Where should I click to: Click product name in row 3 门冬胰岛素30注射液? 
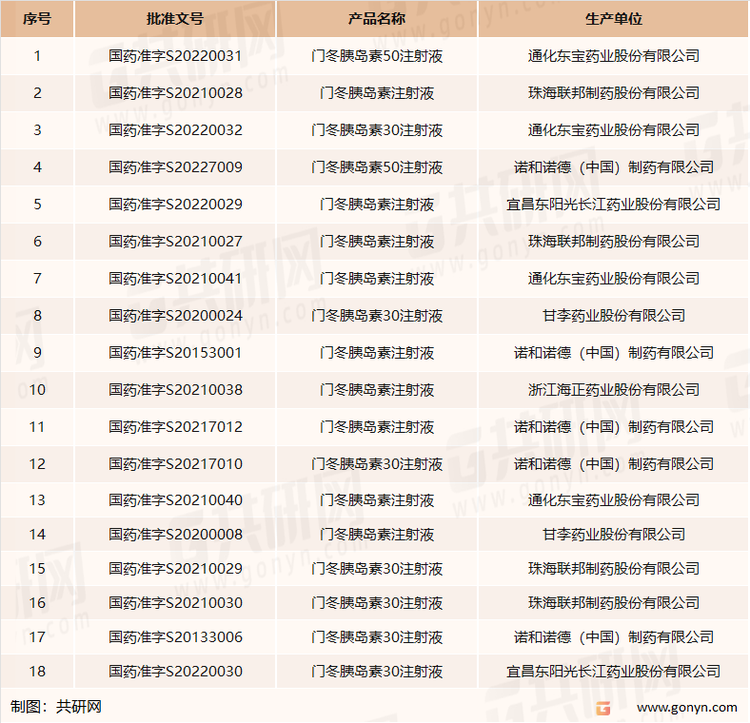tap(377, 130)
